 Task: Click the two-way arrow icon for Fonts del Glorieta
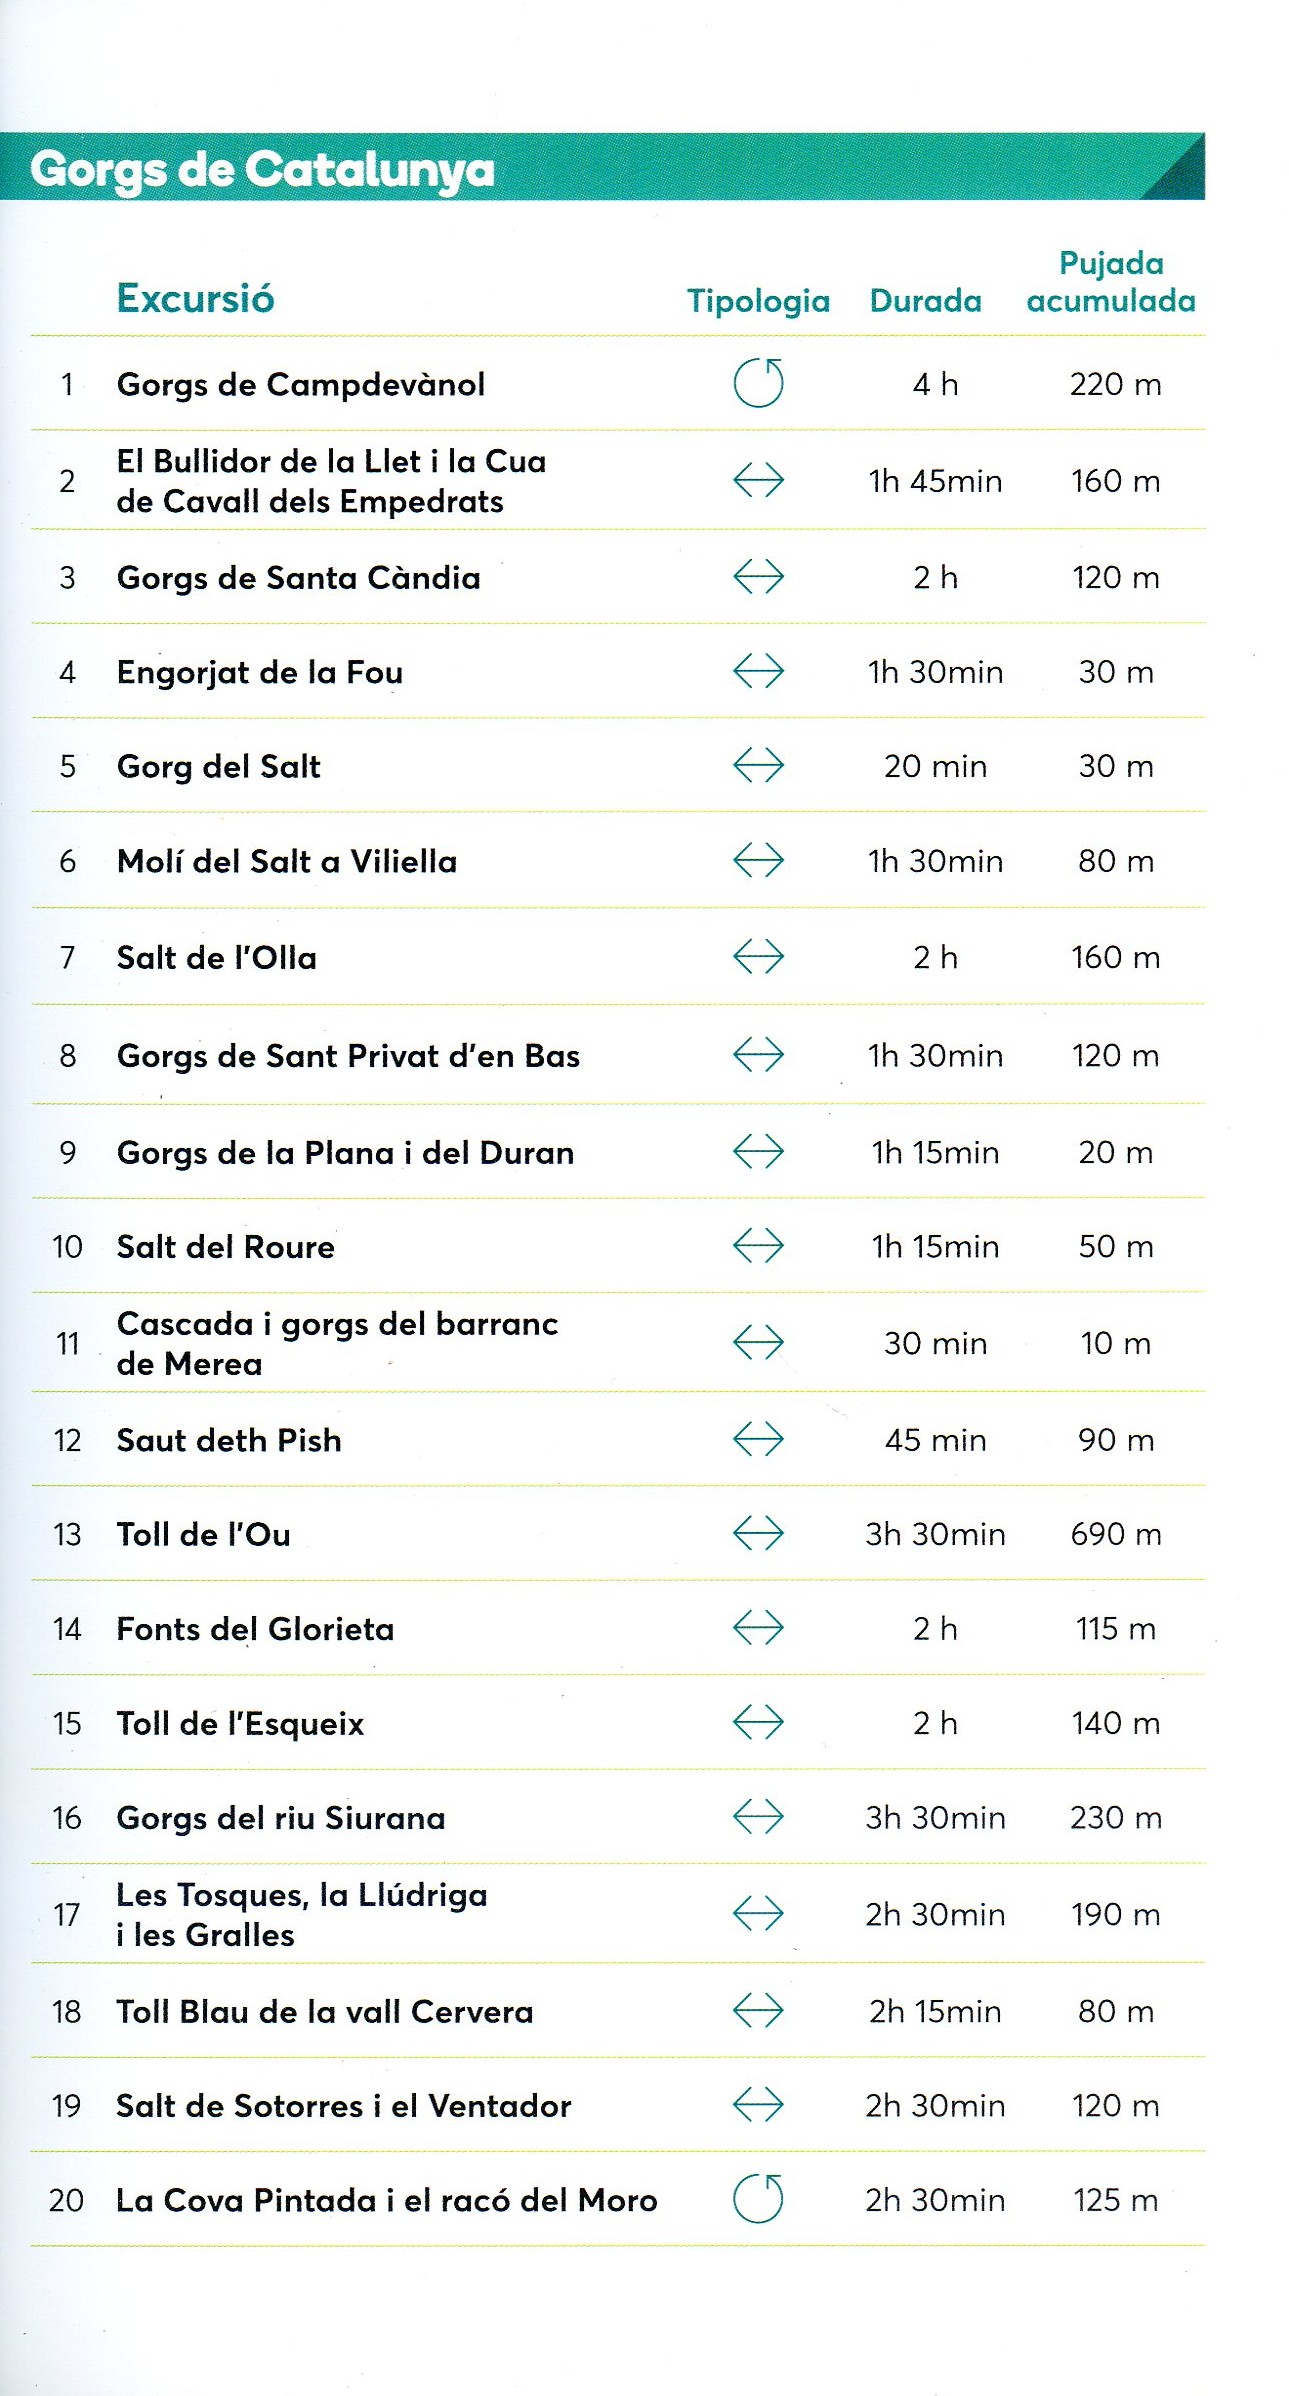point(758,1628)
